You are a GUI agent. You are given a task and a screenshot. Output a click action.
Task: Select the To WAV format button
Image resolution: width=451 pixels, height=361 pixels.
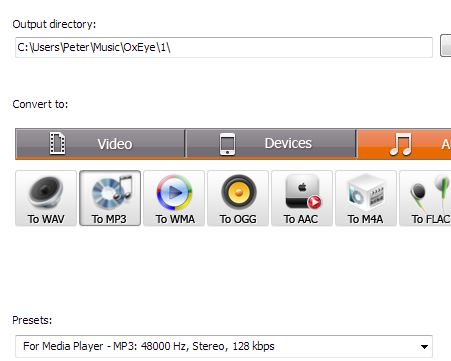pos(46,198)
